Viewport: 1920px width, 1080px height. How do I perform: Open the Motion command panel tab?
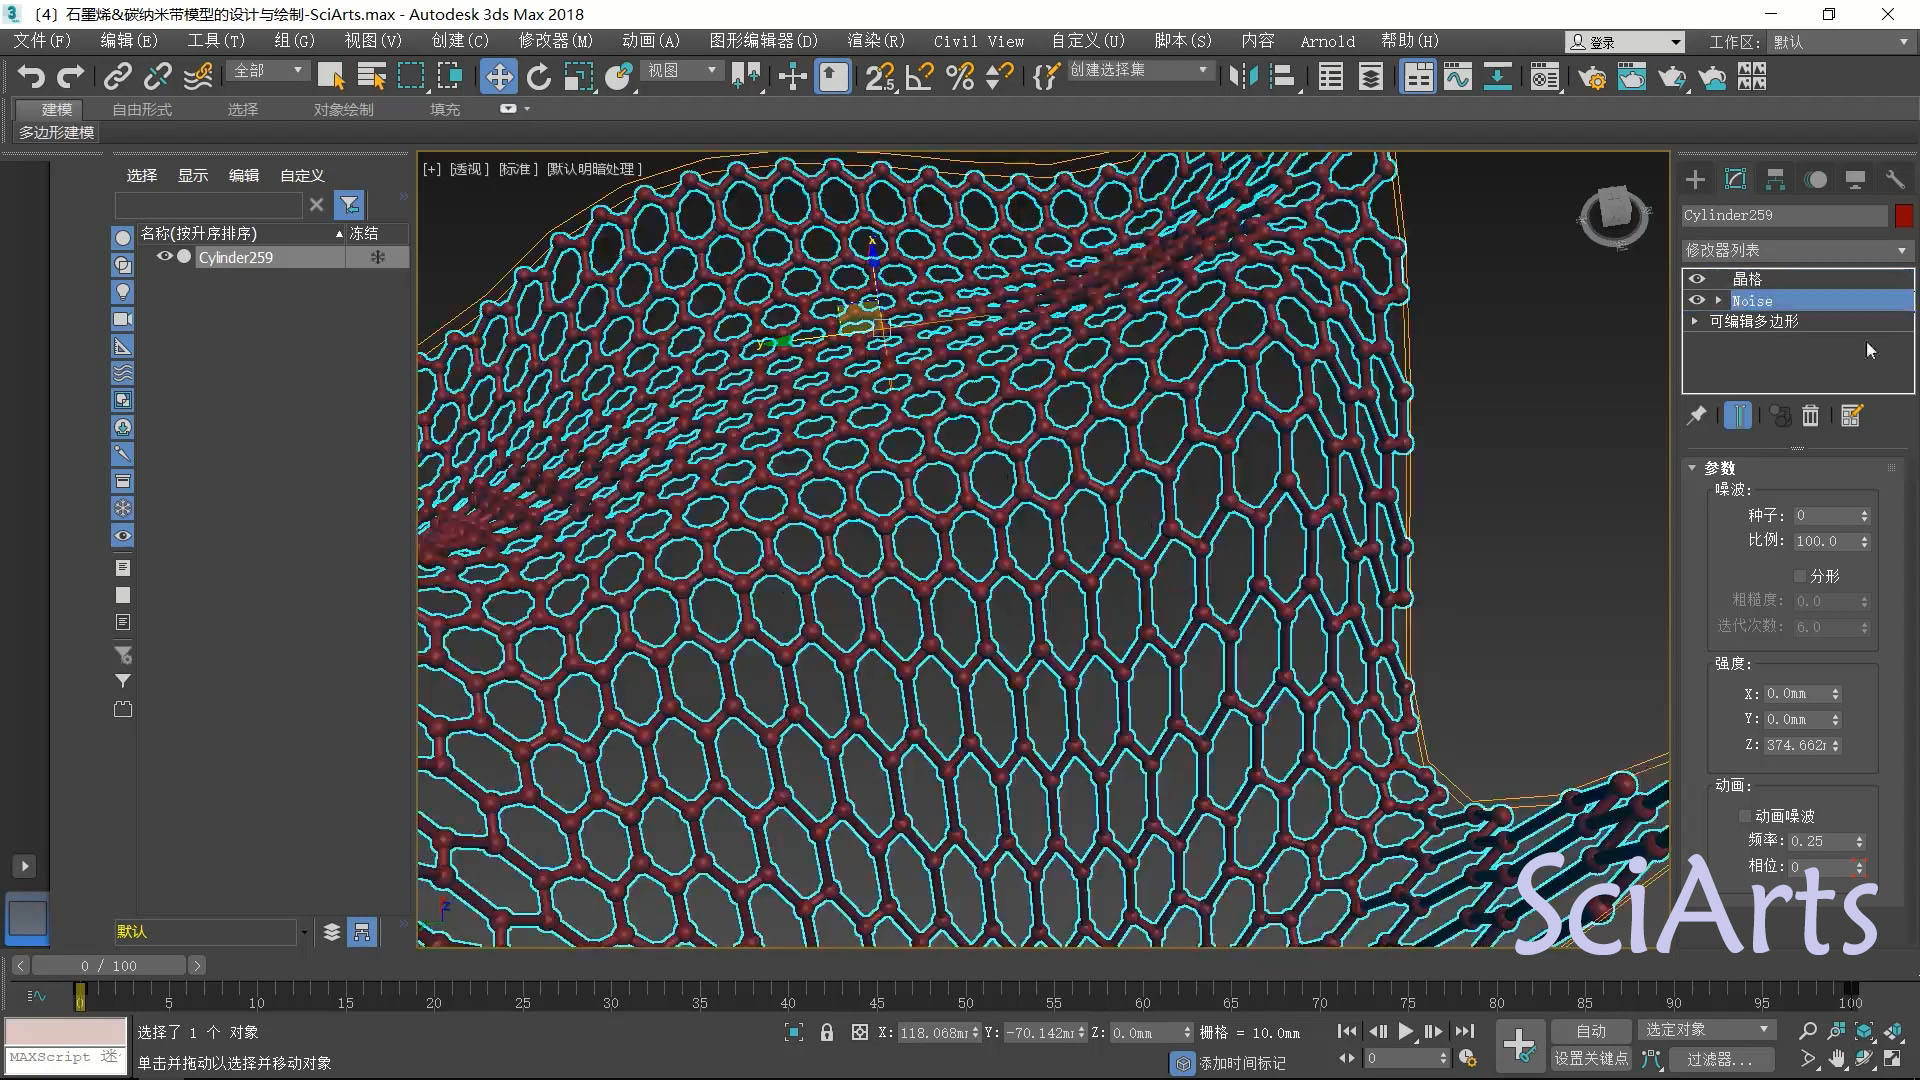pos(1816,179)
